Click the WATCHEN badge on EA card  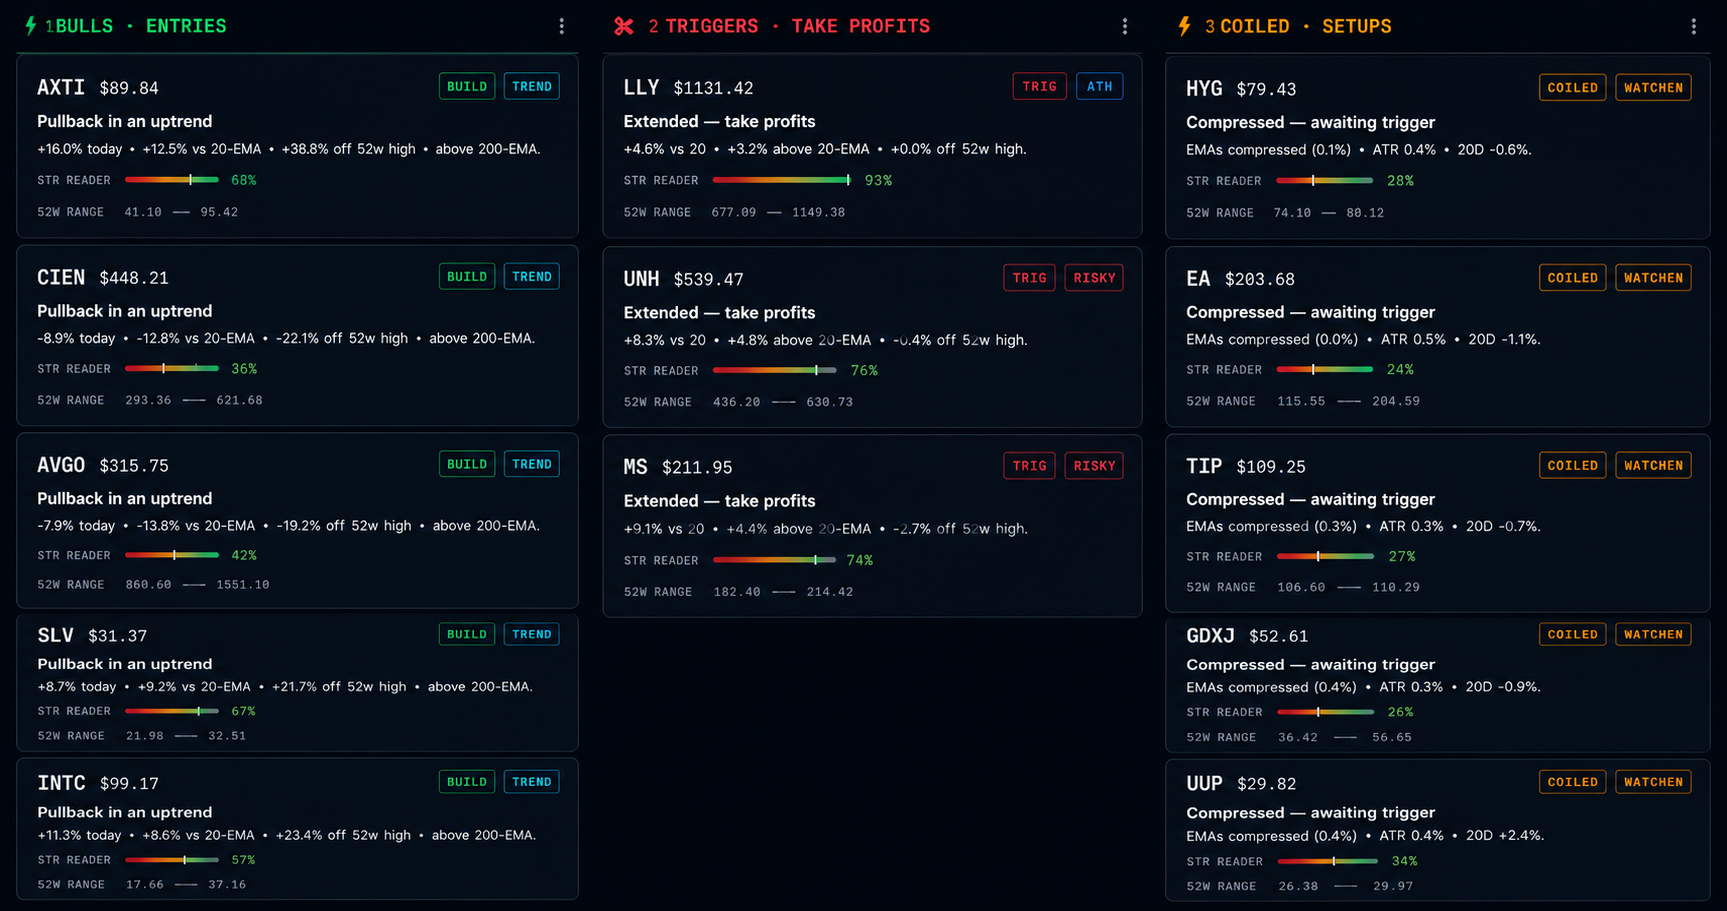tap(1653, 278)
